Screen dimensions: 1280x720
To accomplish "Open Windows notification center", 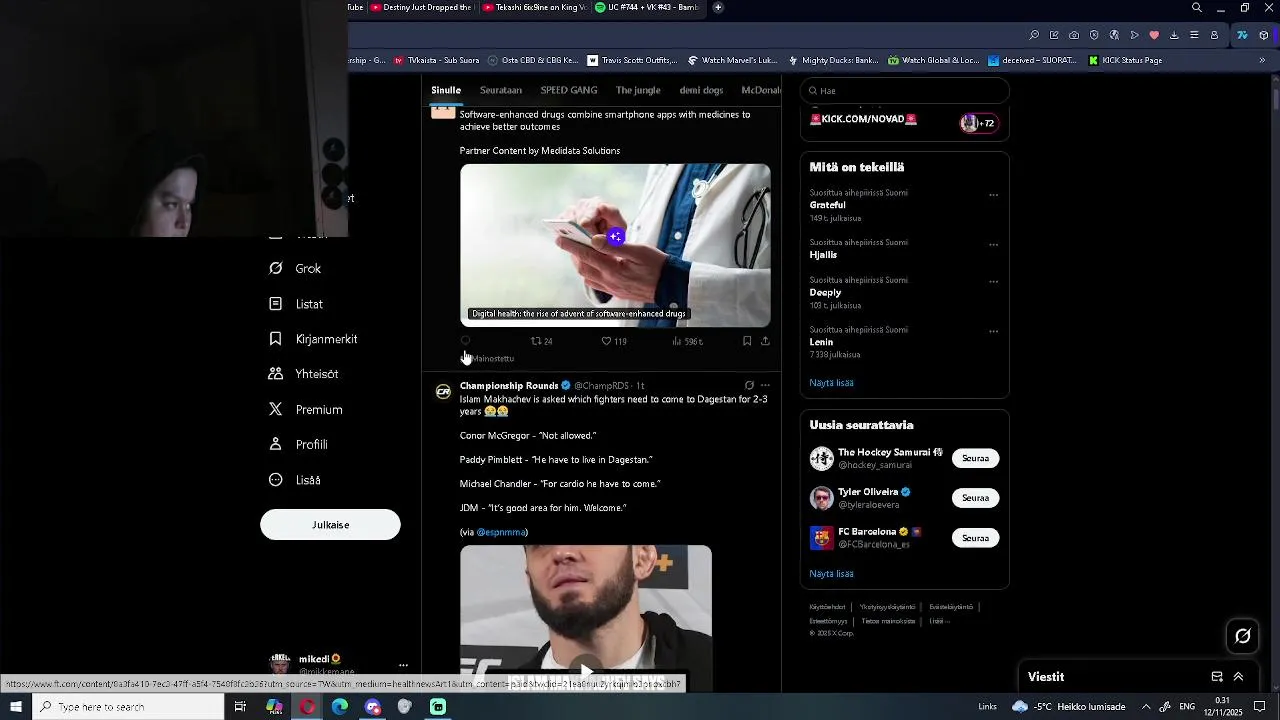I will pos(1260,707).
